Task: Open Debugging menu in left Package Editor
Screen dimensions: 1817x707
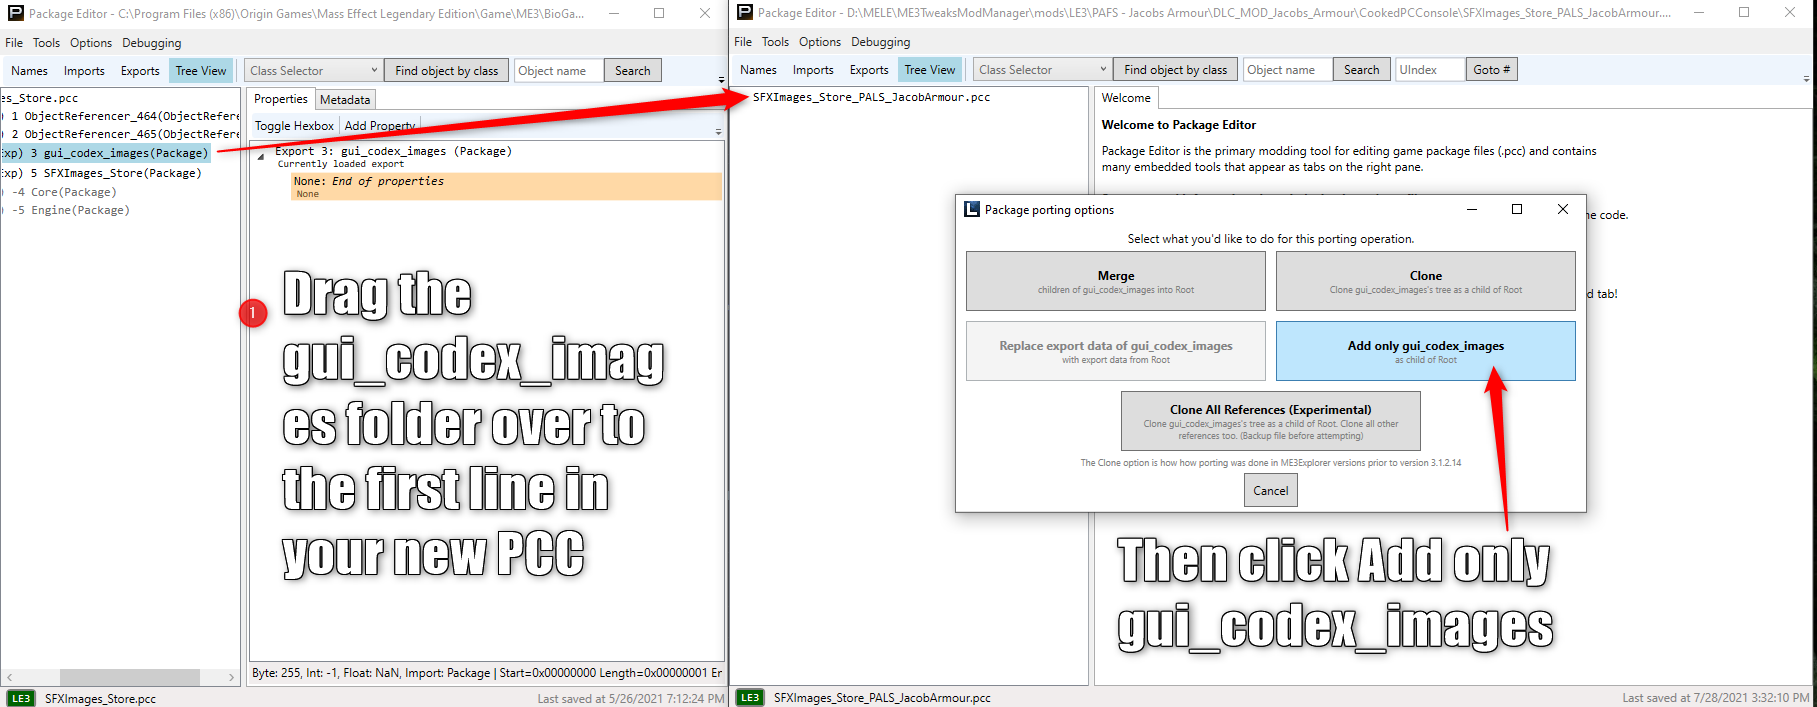Action: (152, 43)
